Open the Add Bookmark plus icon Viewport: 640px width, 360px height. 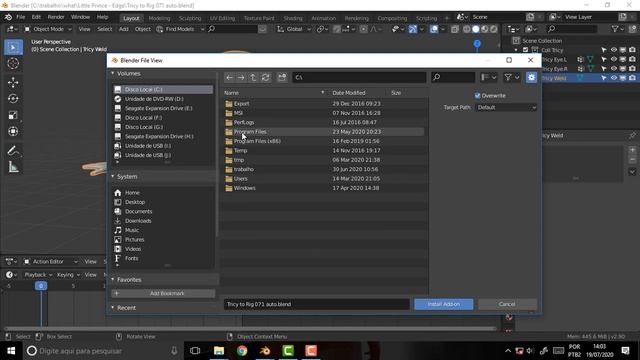click(116, 293)
